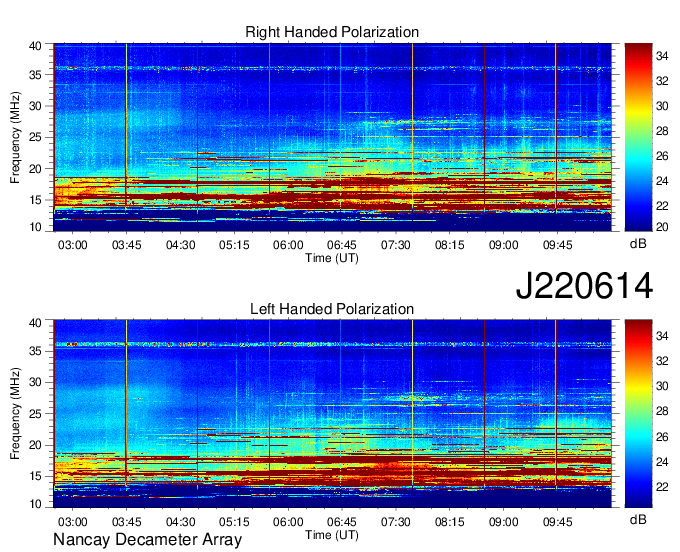Click the 20 MHz tick on Left Handed plot
The image size is (680, 552).
35,445
